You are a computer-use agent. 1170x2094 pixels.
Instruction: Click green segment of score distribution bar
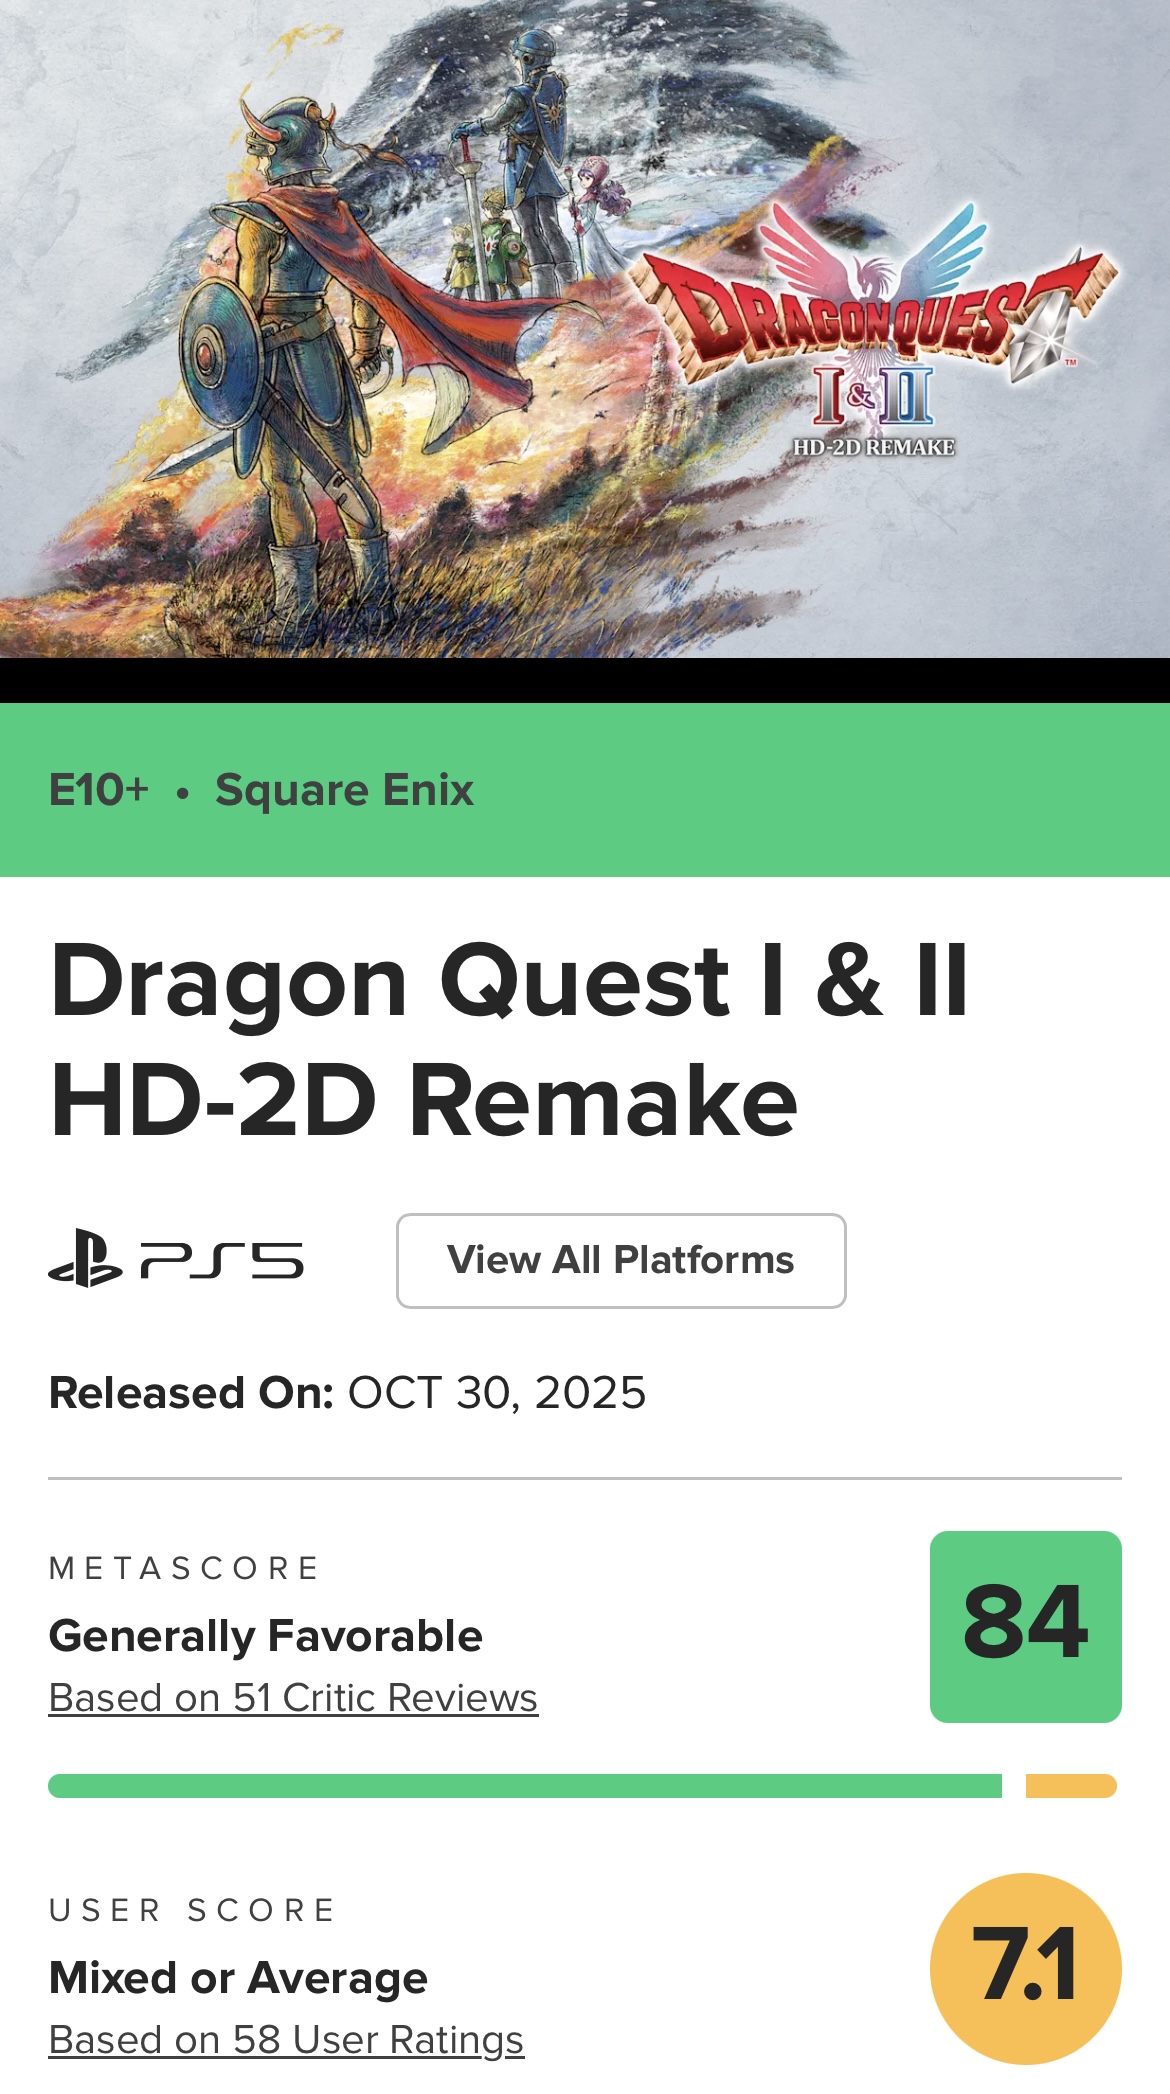coord(524,1786)
